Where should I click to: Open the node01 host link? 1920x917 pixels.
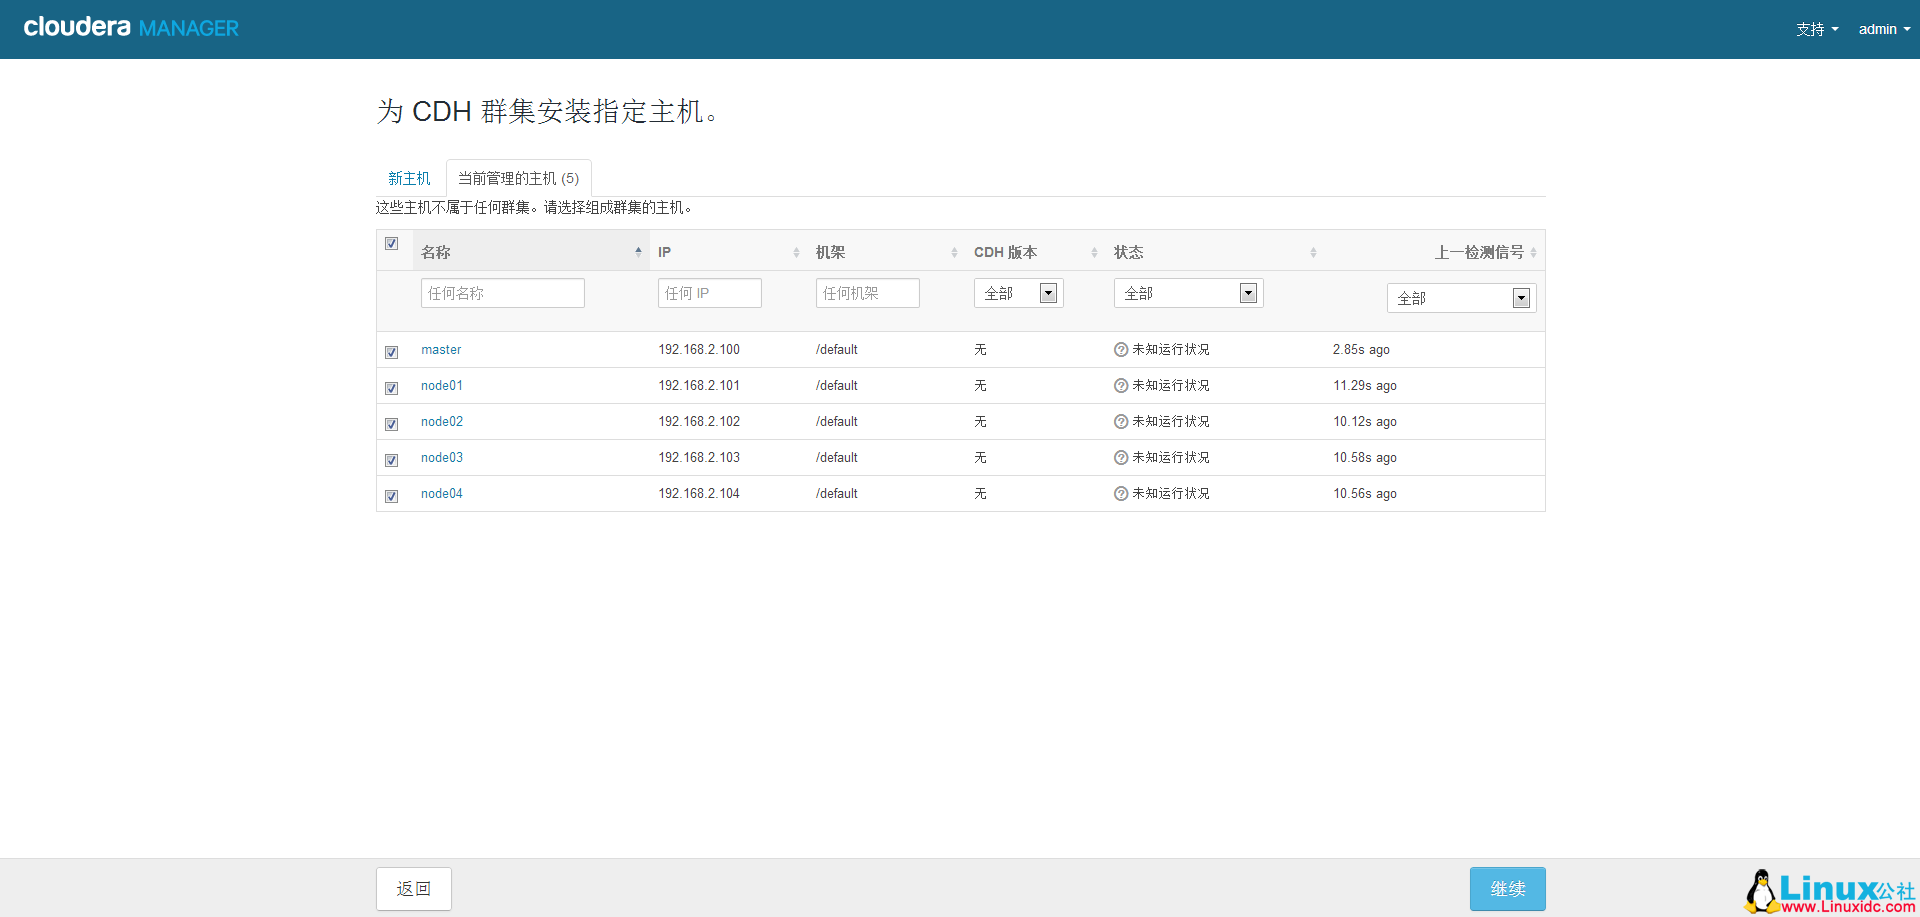(x=442, y=386)
